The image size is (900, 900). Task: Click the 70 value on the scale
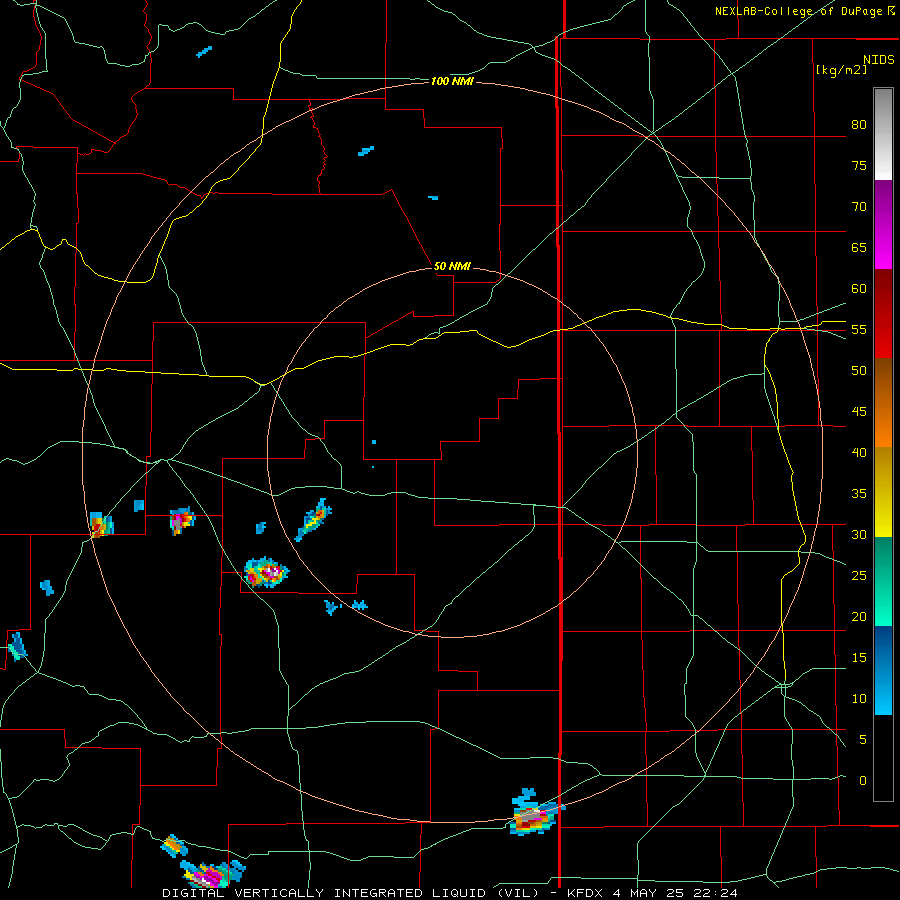[859, 207]
